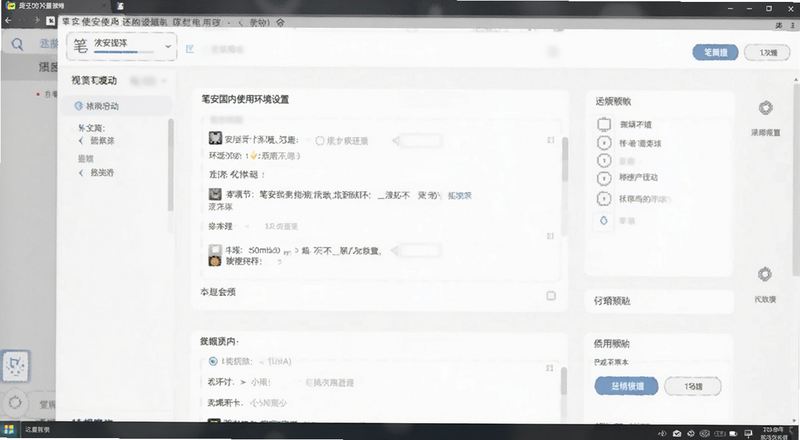Select the radio button on the first settings row
800x440 pixels.
tap(320, 141)
